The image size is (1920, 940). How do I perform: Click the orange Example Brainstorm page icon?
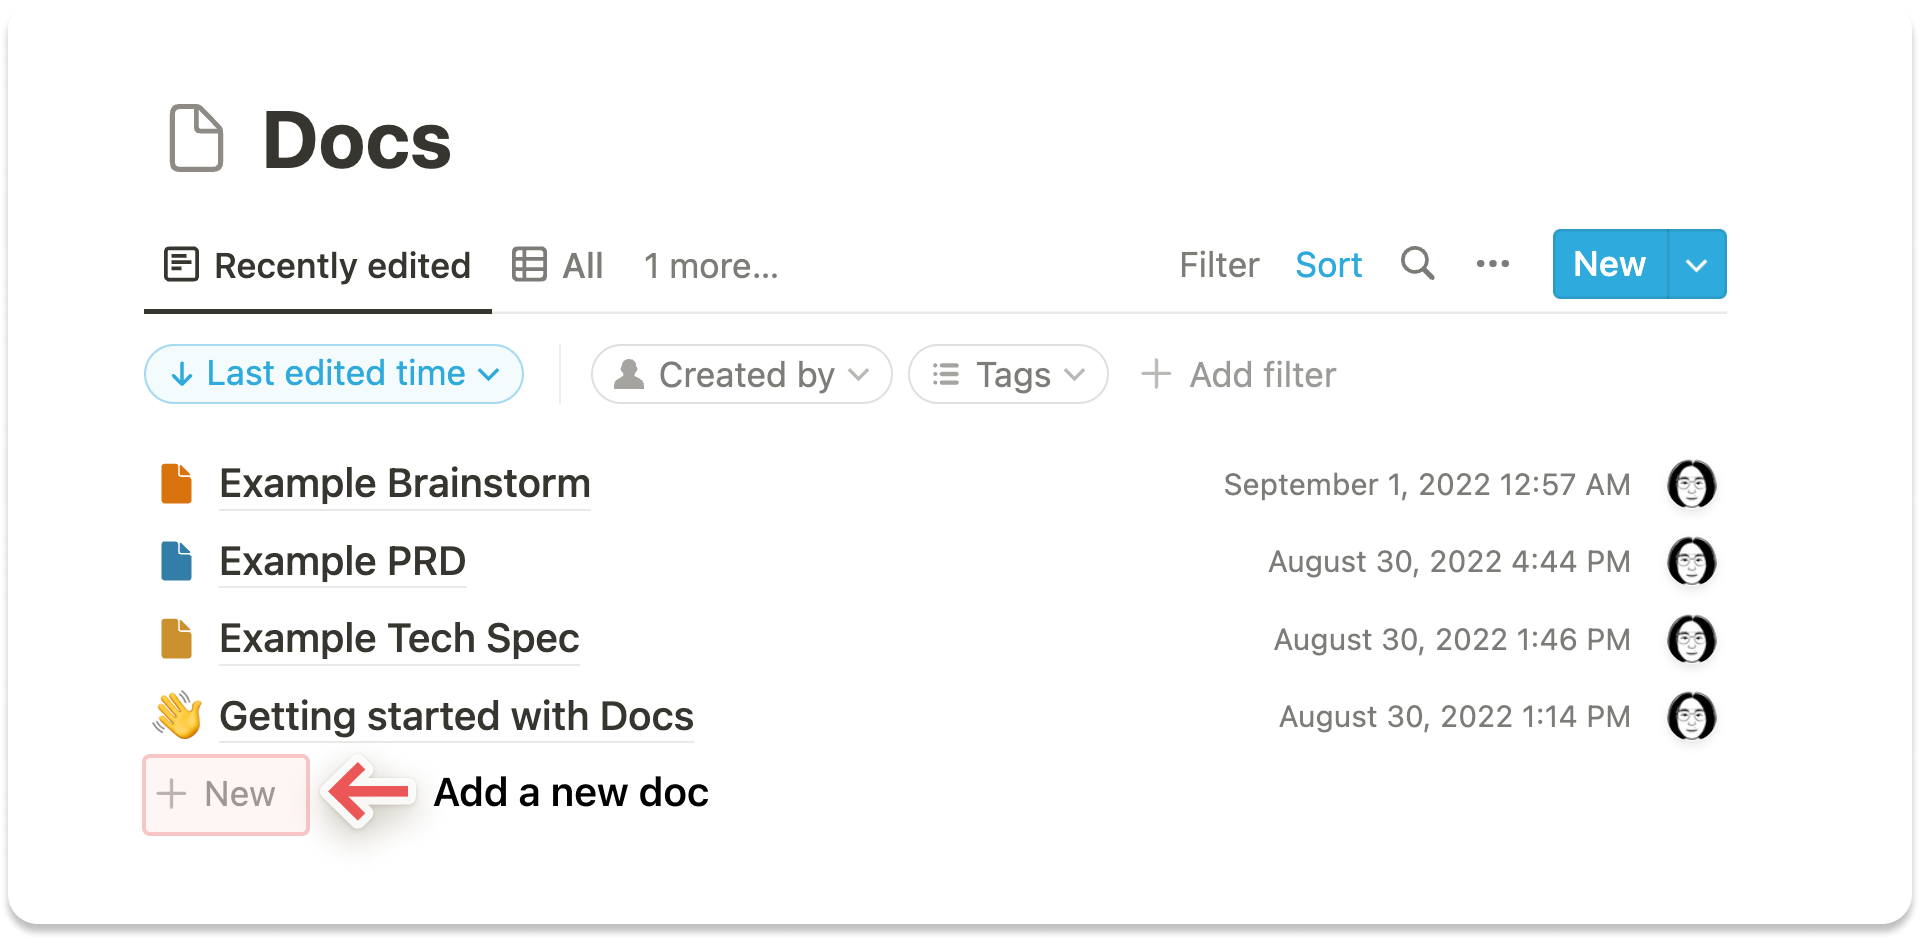(x=177, y=484)
